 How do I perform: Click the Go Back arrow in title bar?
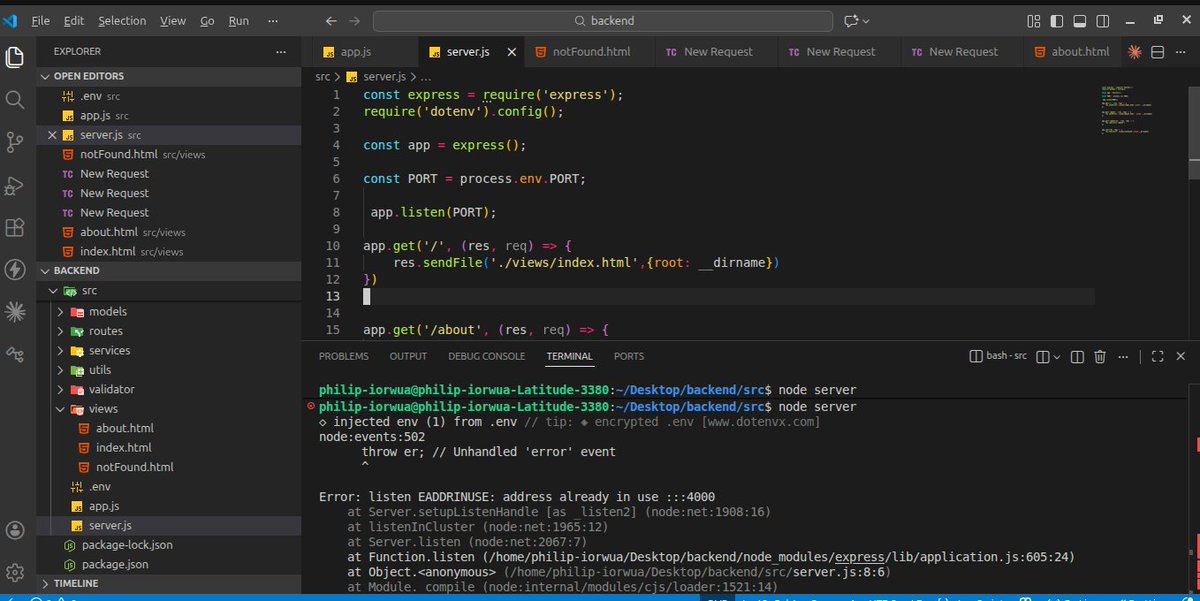[x=332, y=21]
